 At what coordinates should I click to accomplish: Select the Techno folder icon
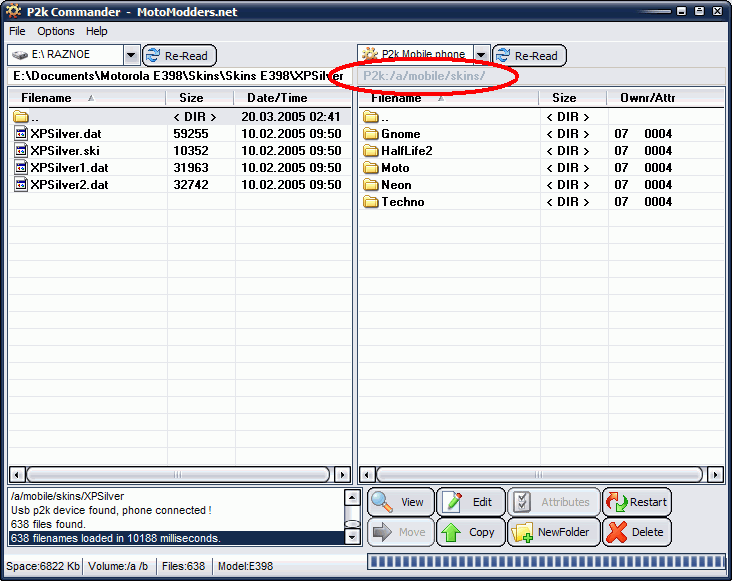pos(371,202)
